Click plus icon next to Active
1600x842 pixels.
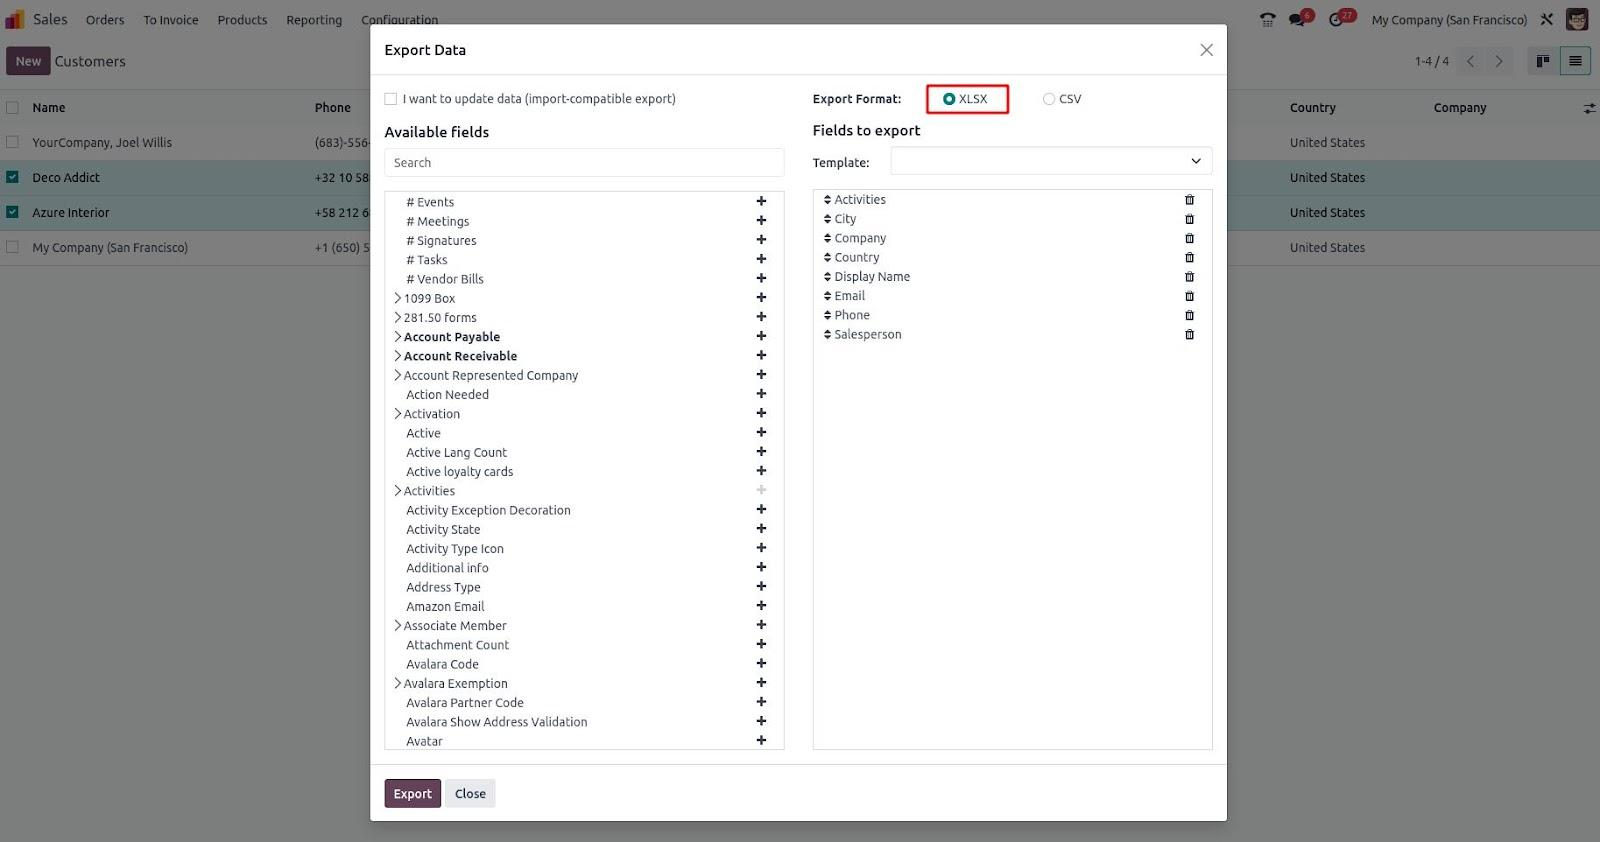tap(761, 433)
